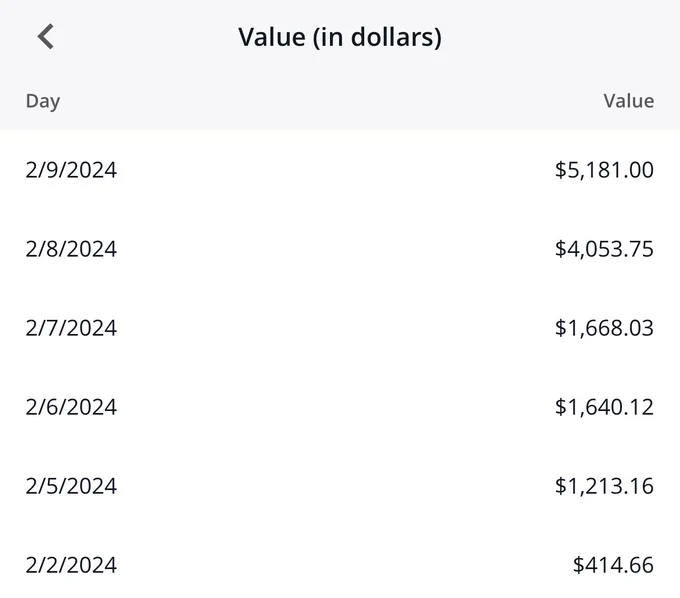This screenshot has height=598, width=680.
Task: Open the 2/5/2024 row date
Action: point(71,486)
